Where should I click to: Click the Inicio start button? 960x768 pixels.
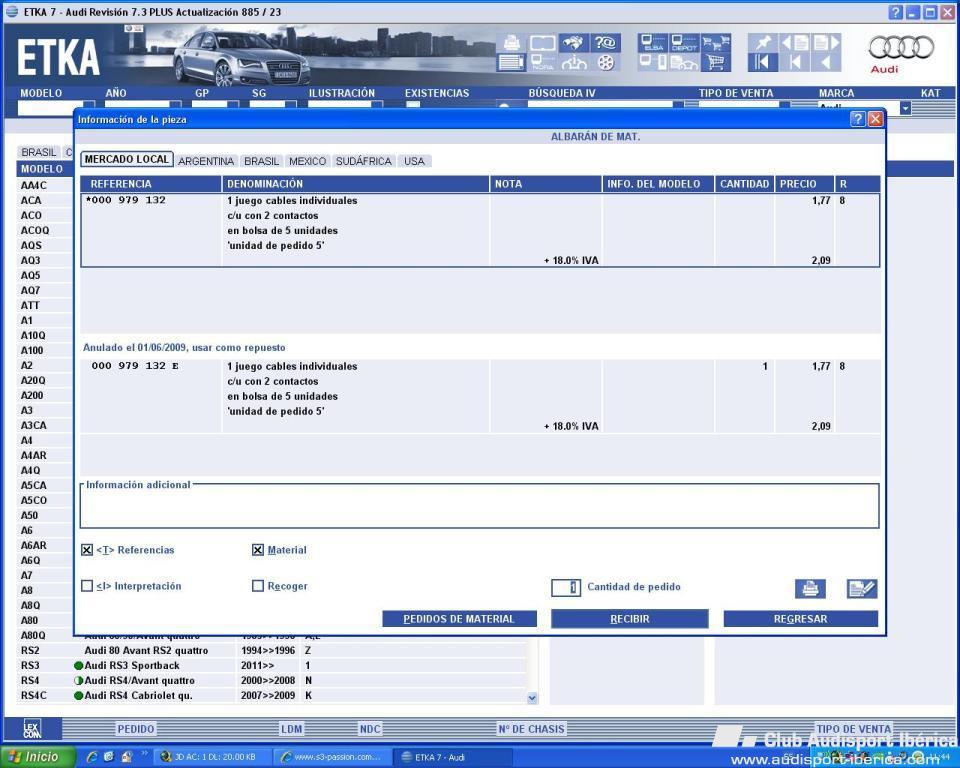pos(38,757)
